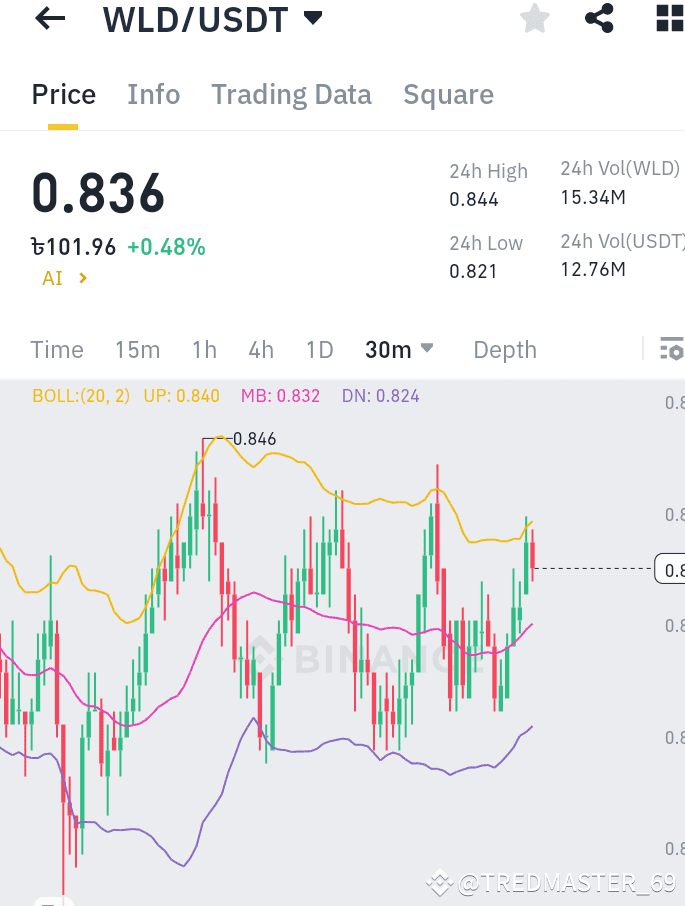Open the 30m interval dropdown arrow
Viewport: 685px width, 906px height.
point(427,349)
